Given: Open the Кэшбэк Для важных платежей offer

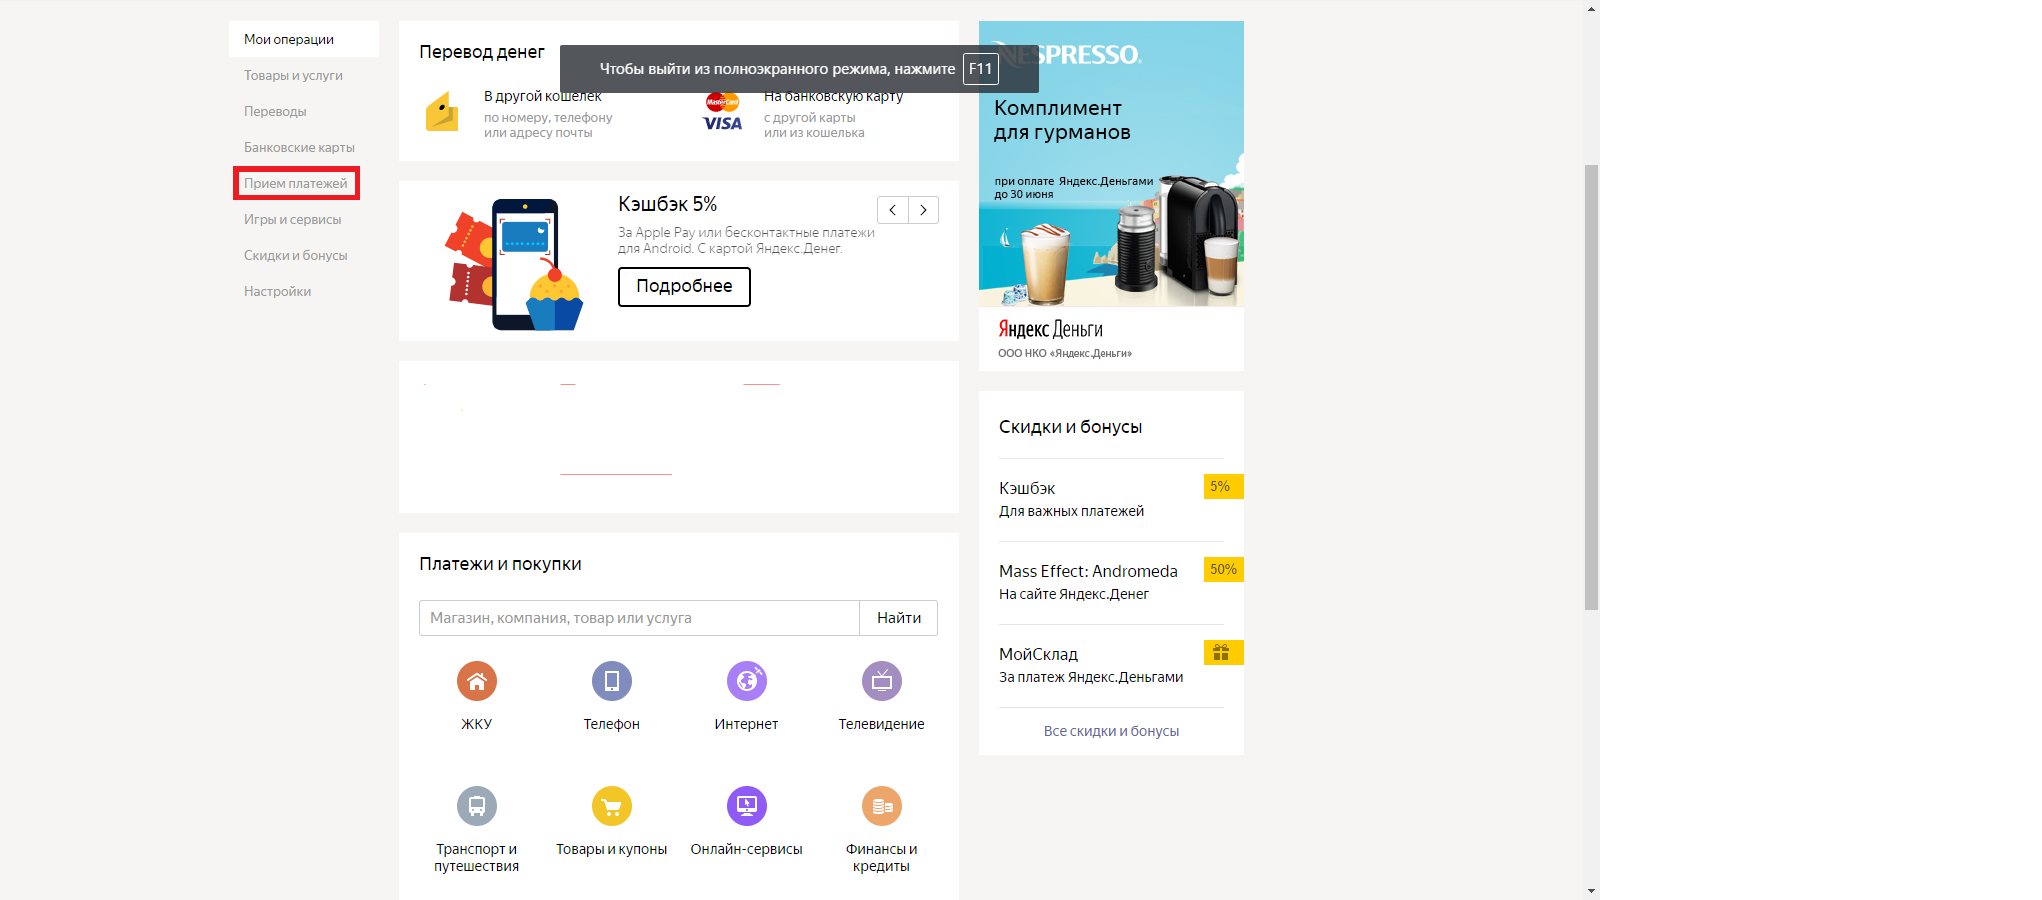Looking at the screenshot, I should [1111, 499].
